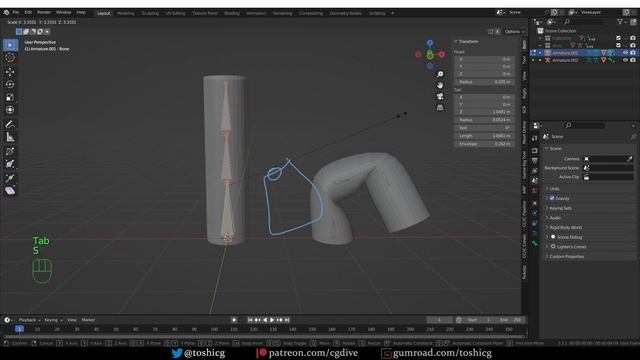Click the Play animation button

point(272,320)
